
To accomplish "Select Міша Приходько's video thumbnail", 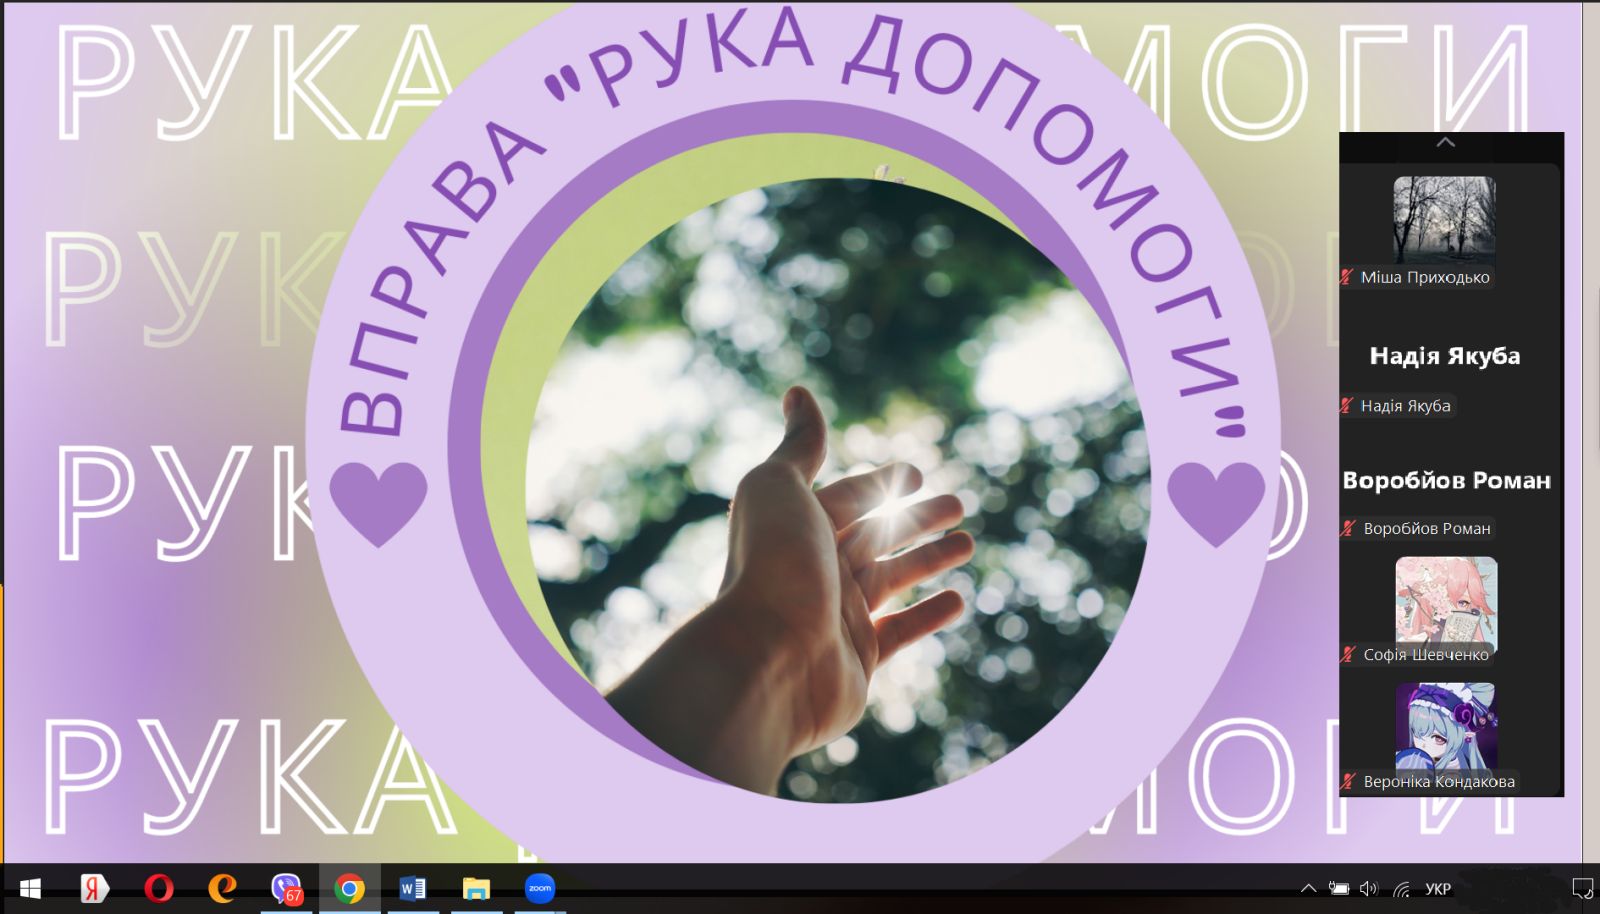I will point(1444,220).
